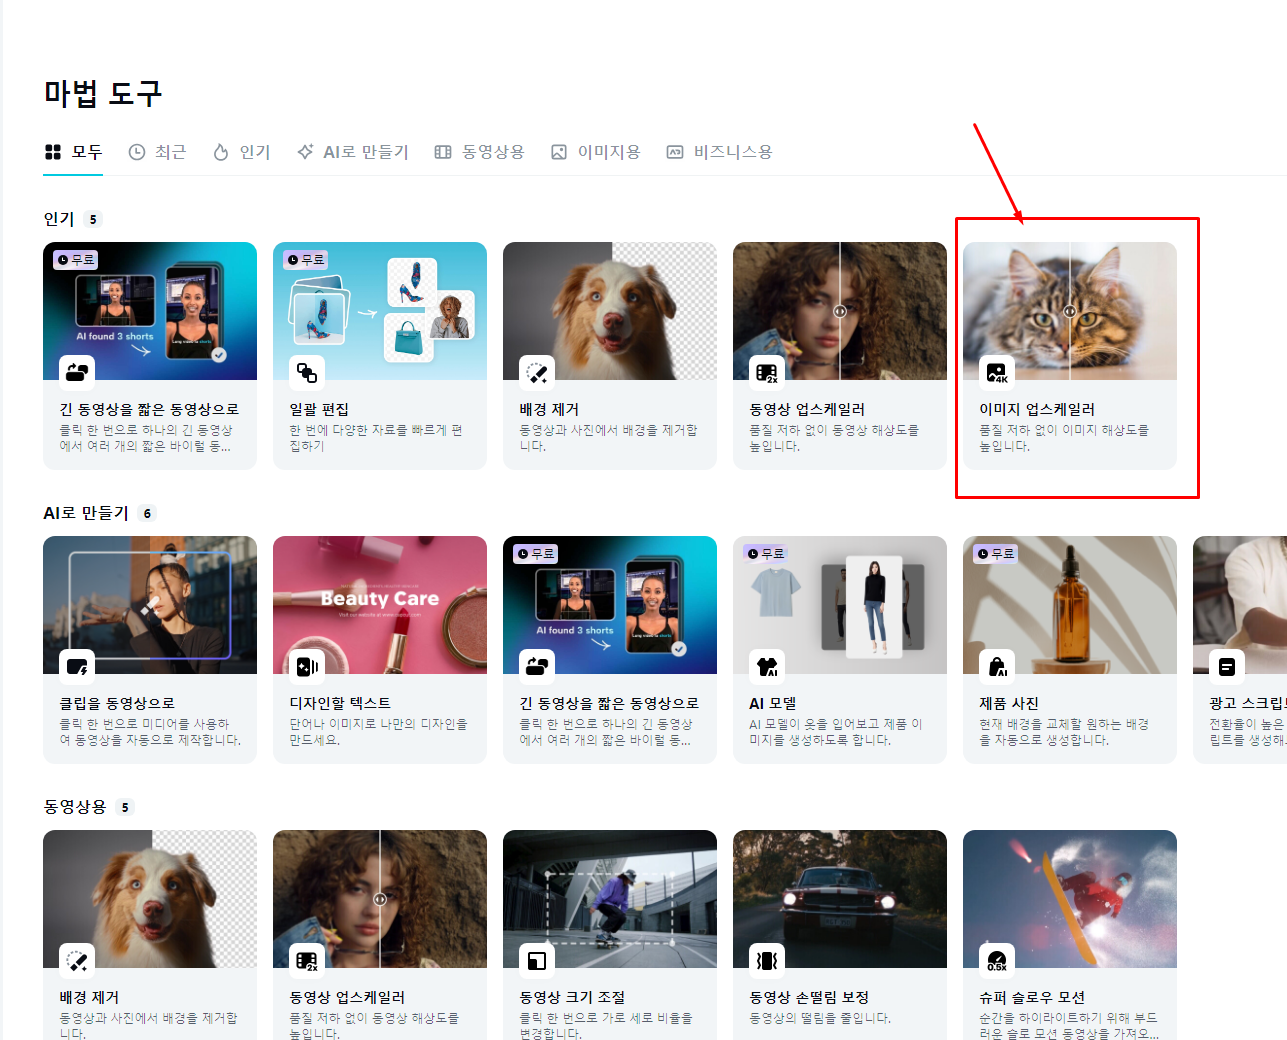Click description '동영상의 떨림을 줄입니다.'
Image resolution: width=1287 pixels, height=1040 pixels.
[820, 1018]
